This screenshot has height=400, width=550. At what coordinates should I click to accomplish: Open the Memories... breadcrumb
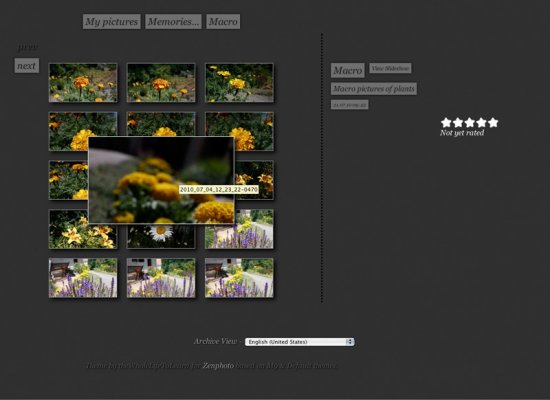tap(173, 22)
